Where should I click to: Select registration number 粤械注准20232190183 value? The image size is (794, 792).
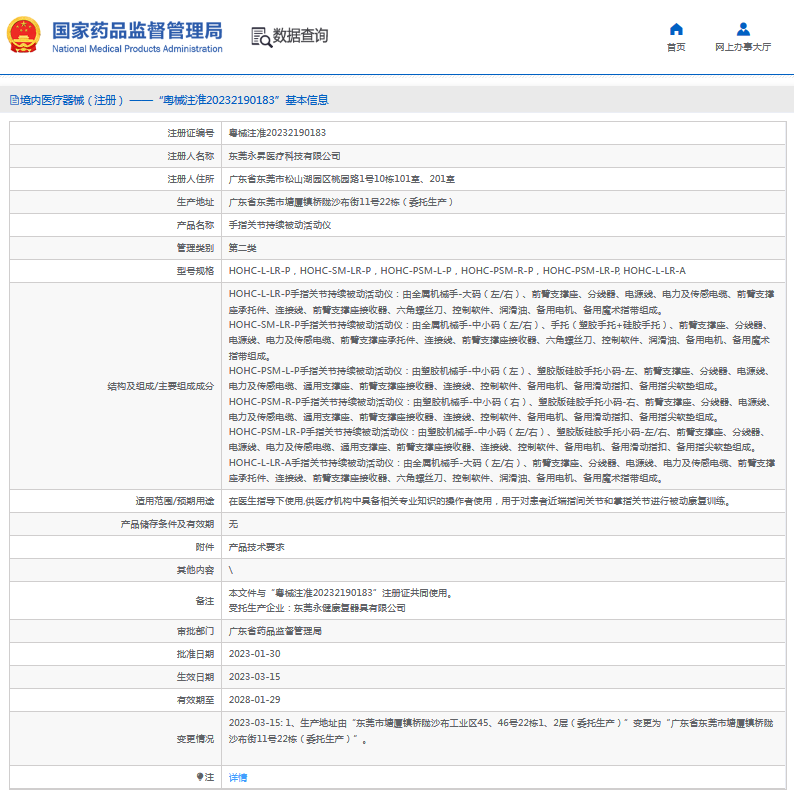tap(277, 133)
